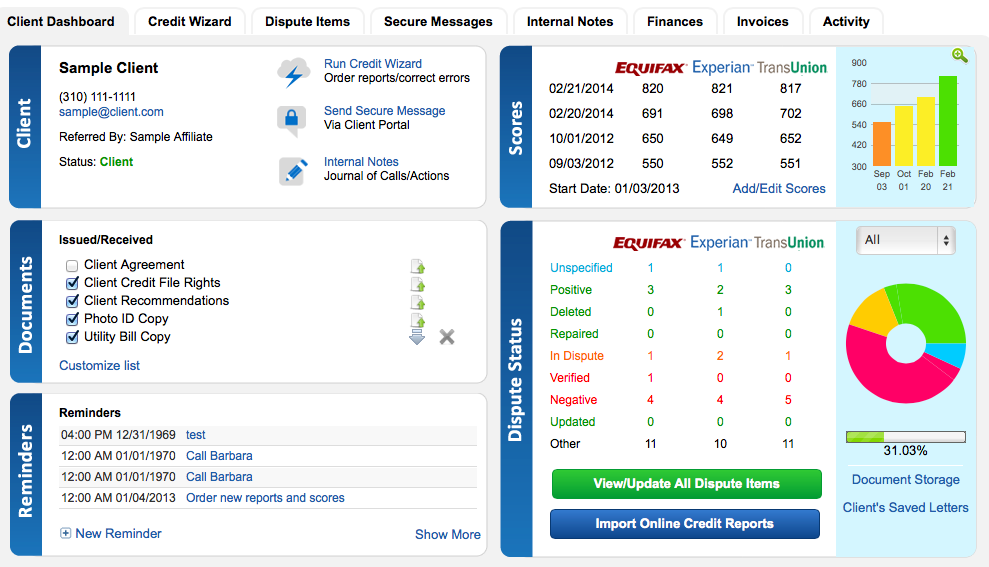Click the document storage usage progress bar
Screen dimensions: 989x567
(905, 436)
